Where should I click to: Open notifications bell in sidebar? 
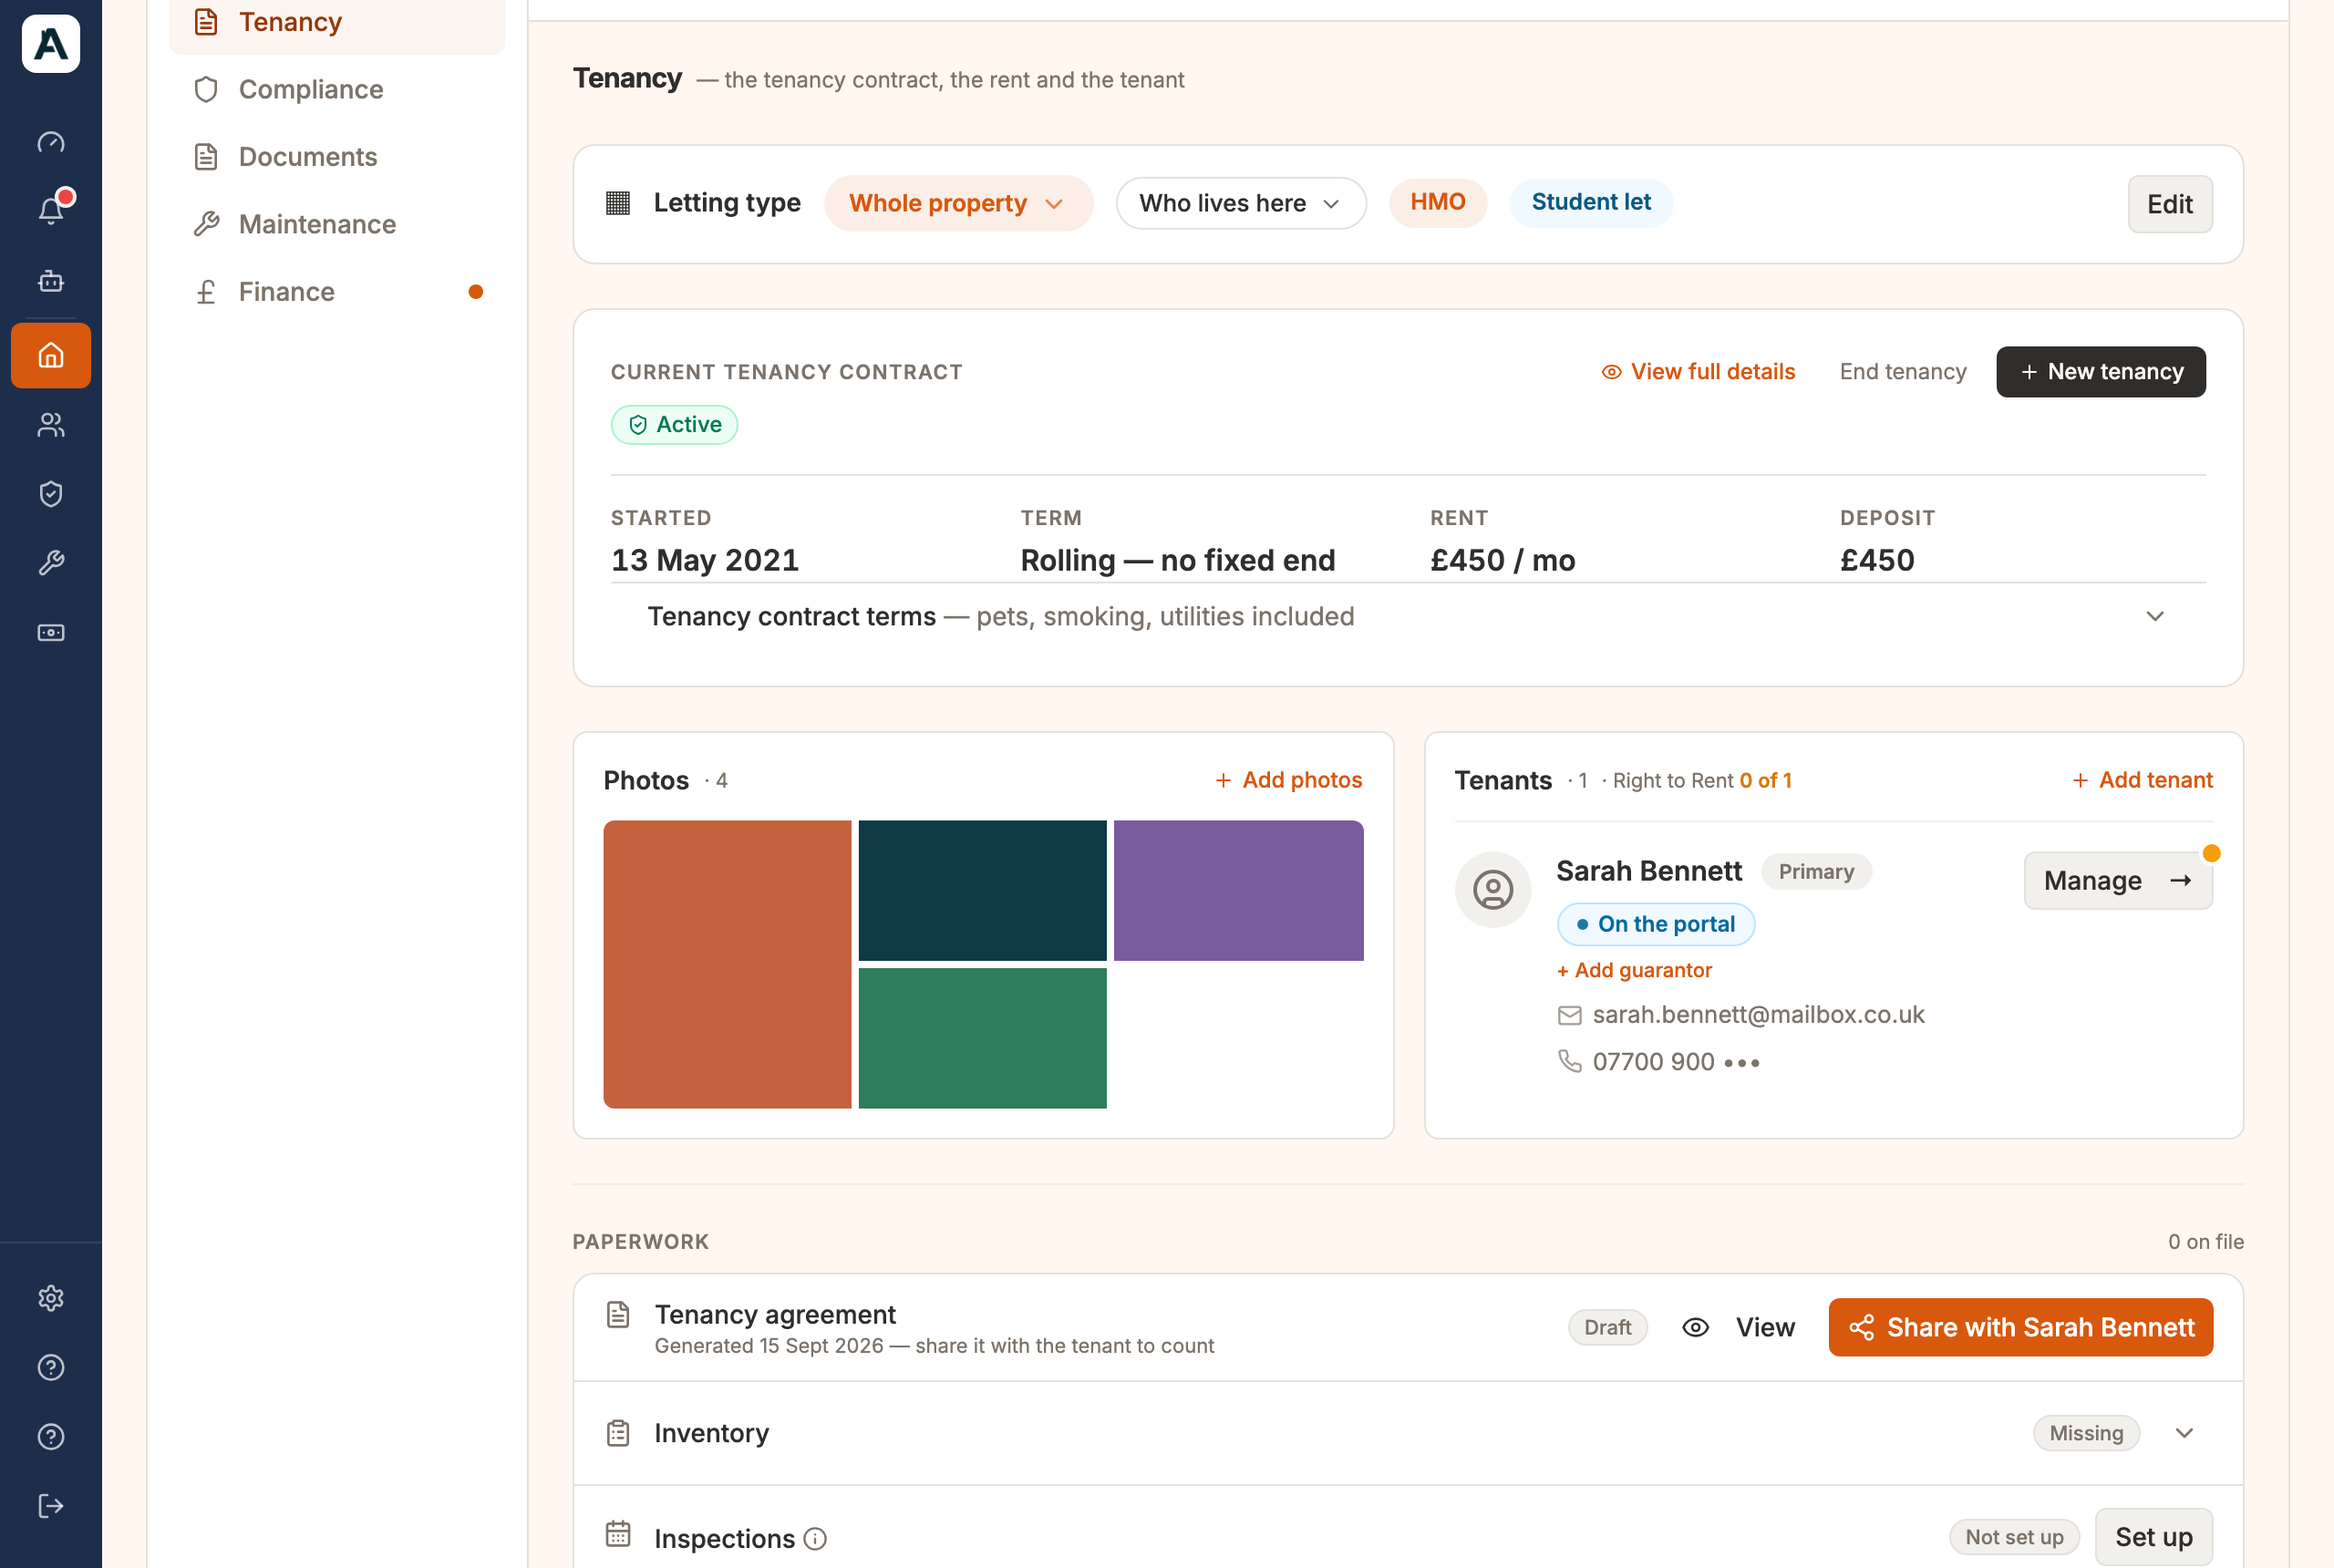pos(51,210)
